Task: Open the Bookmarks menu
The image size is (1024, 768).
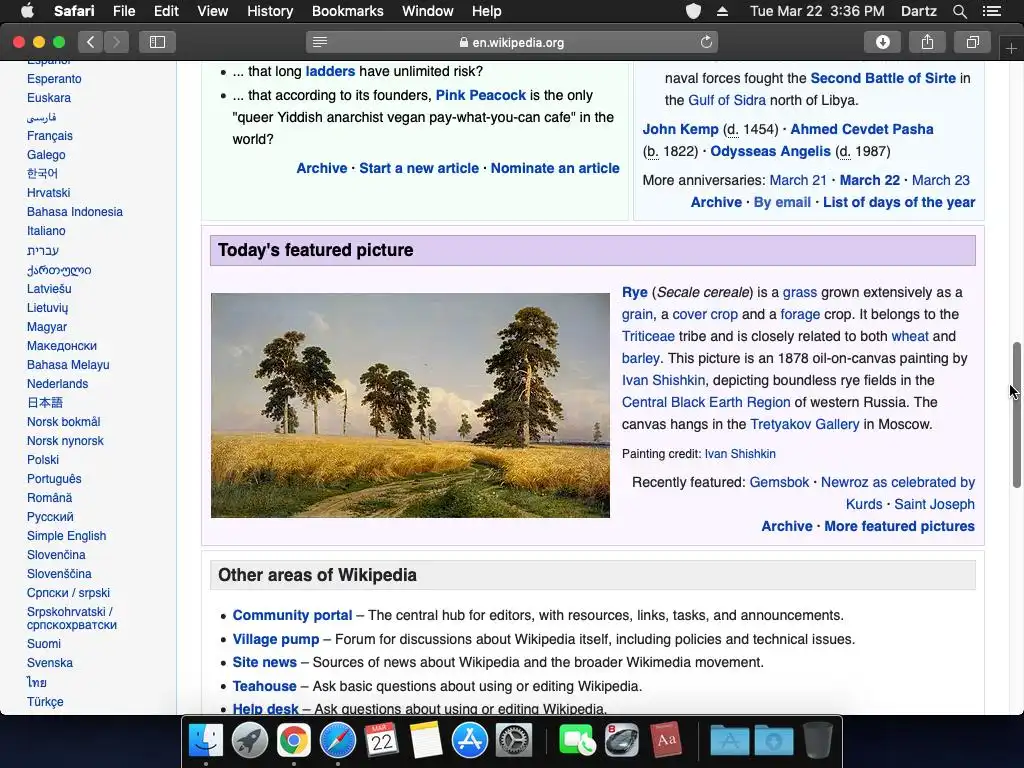Action: (347, 11)
